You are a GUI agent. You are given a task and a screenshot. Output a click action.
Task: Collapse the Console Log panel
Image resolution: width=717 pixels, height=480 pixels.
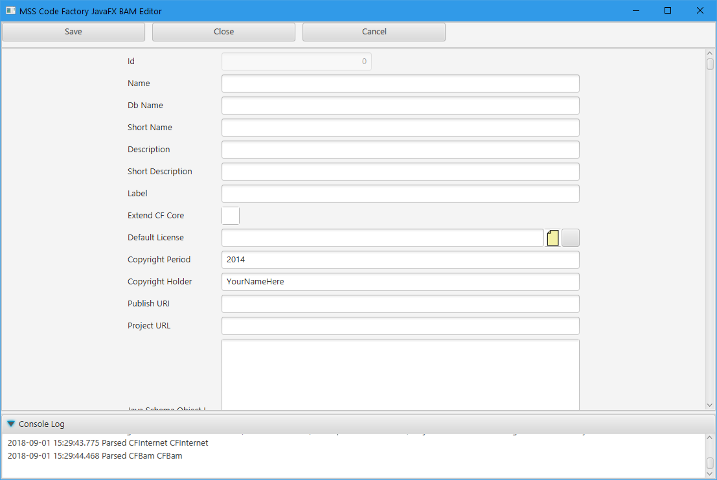click(11, 424)
